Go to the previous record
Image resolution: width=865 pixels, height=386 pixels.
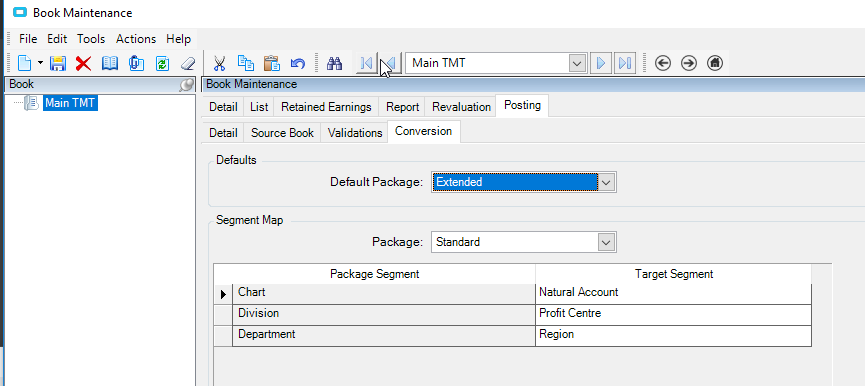391,63
